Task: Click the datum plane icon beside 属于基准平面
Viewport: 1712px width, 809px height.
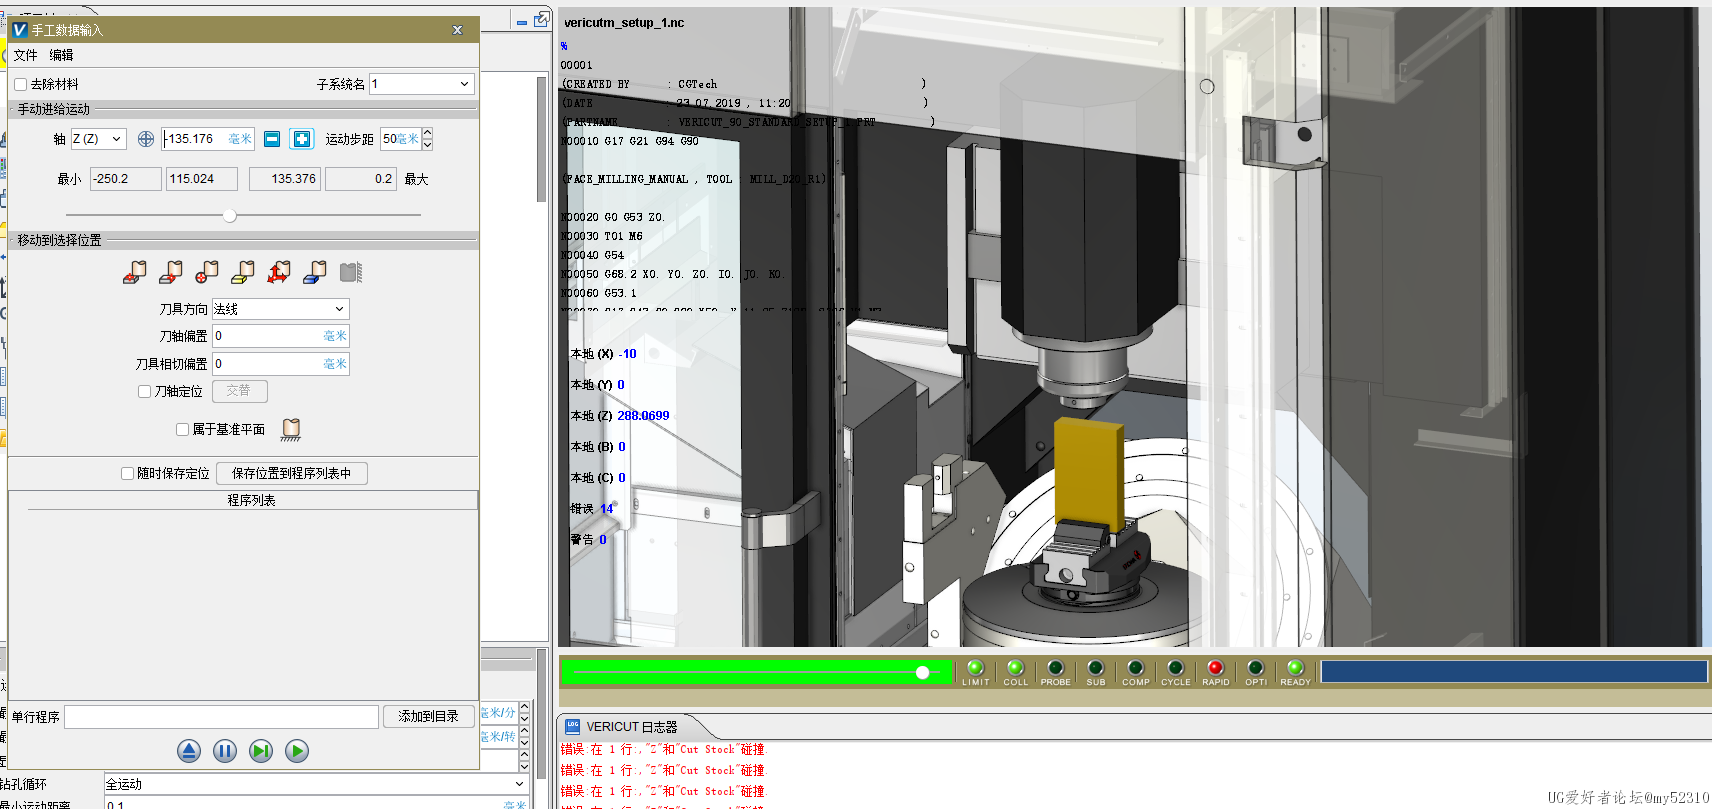Action: click(291, 429)
